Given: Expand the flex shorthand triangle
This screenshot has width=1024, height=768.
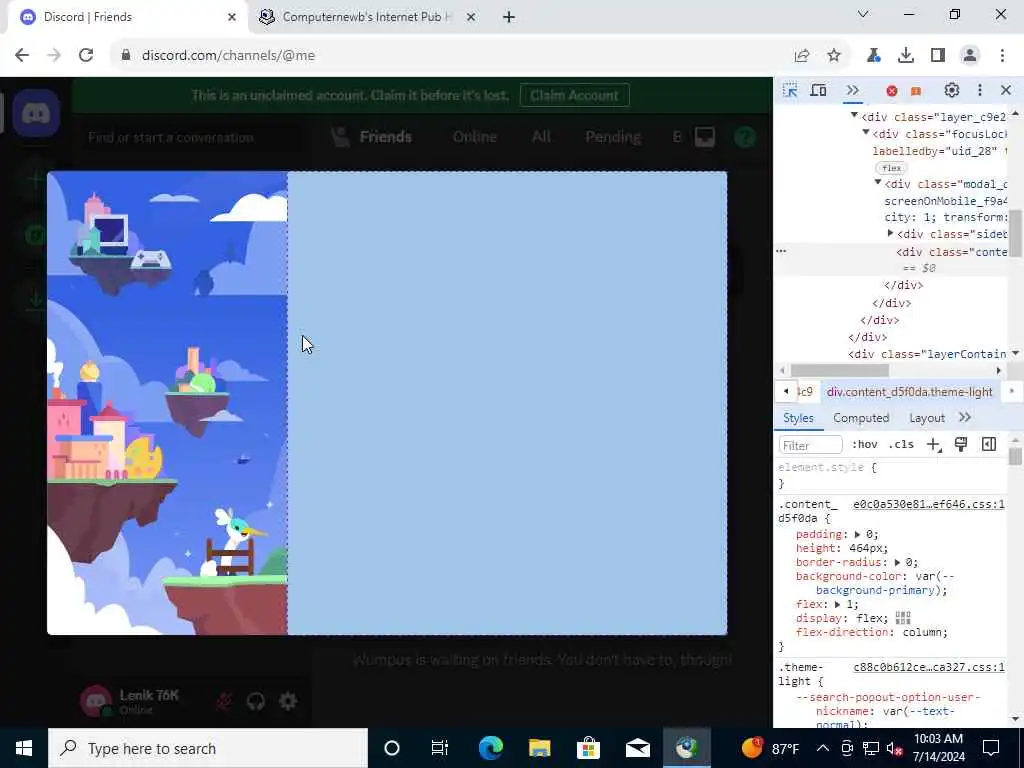Looking at the screenshot, I should pyautogui.click(x=837, y=605).
